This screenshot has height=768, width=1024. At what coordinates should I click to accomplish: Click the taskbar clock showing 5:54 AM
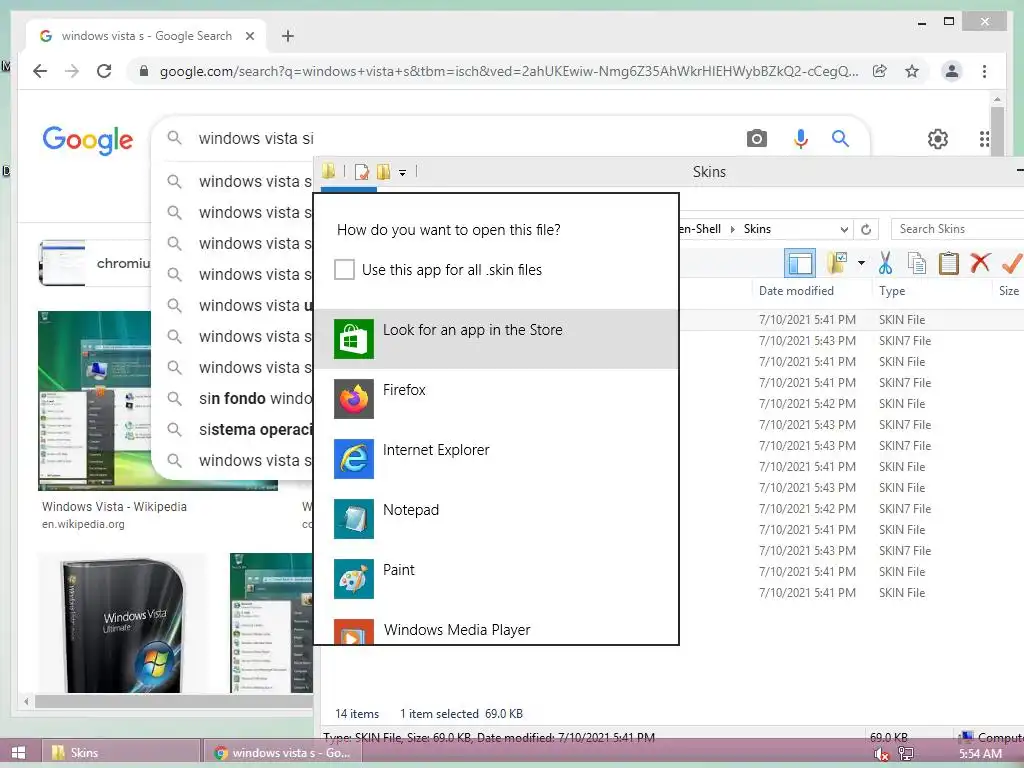(x=980, y=754)
